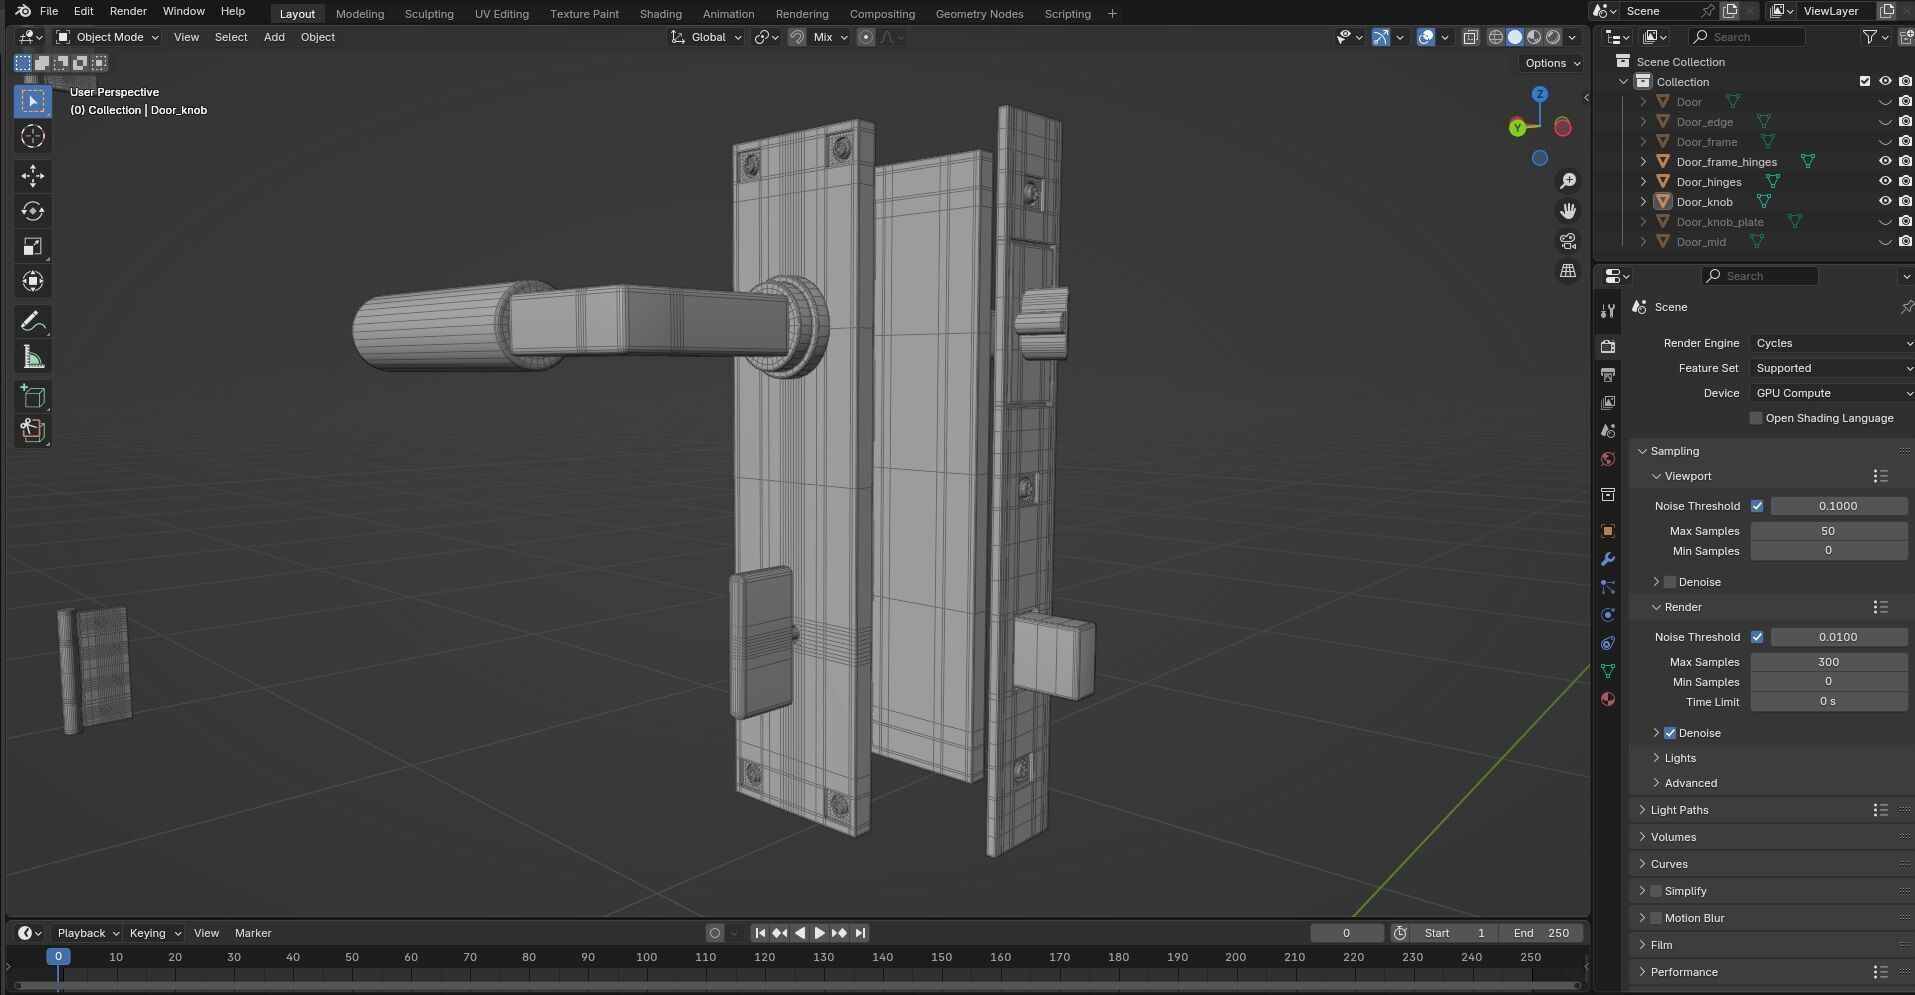Image resolution: width=1915 pixels, height=995 pixels.
Task: Expand the Volumes panel
Action: click(x=1673, y=837)
